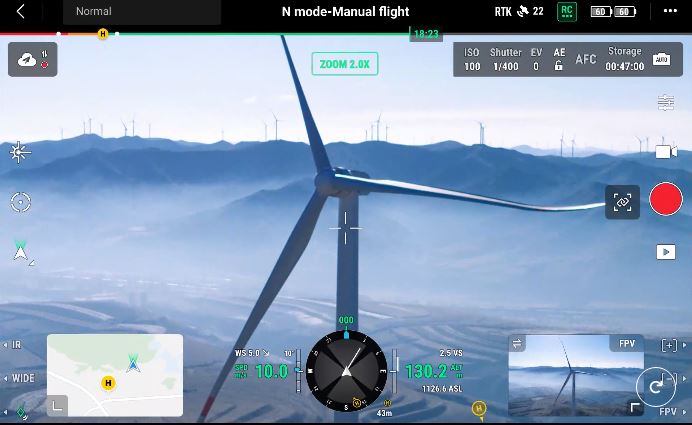This screenshot has width=692, height=425.
Task: Toggle the AE lock
Action: pos(559,60)
